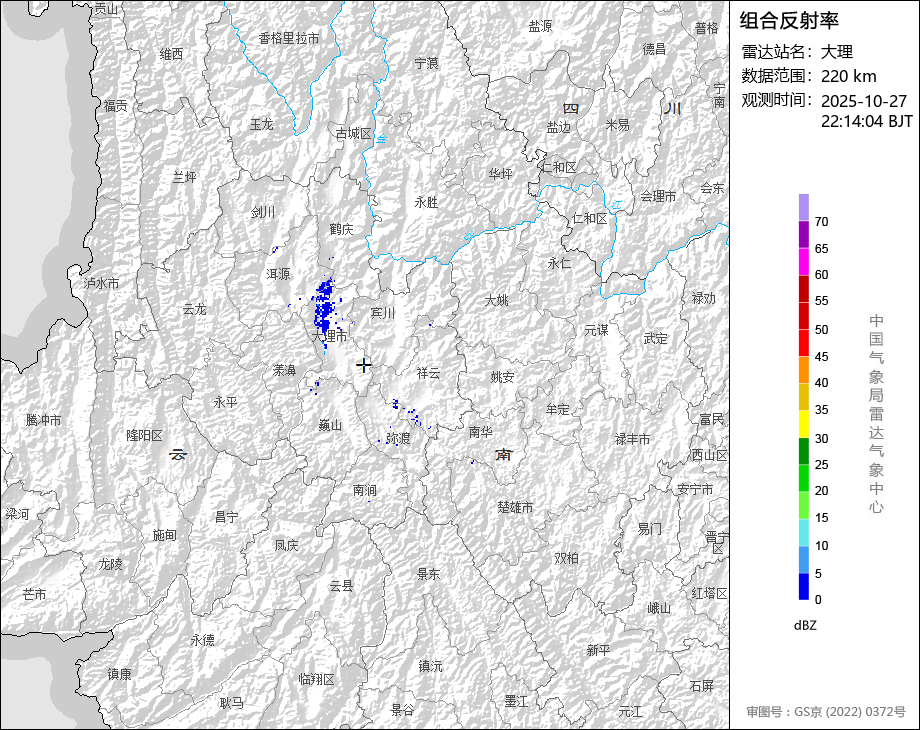Click the 泸水市 map label
This screenshot has height=730, width=920.
[102, 283]
